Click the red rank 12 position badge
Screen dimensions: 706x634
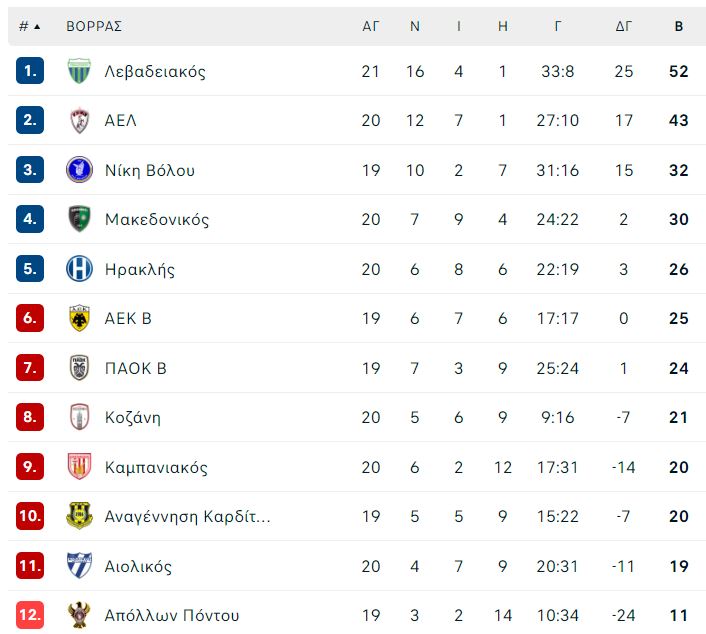[x=30, y=615]
